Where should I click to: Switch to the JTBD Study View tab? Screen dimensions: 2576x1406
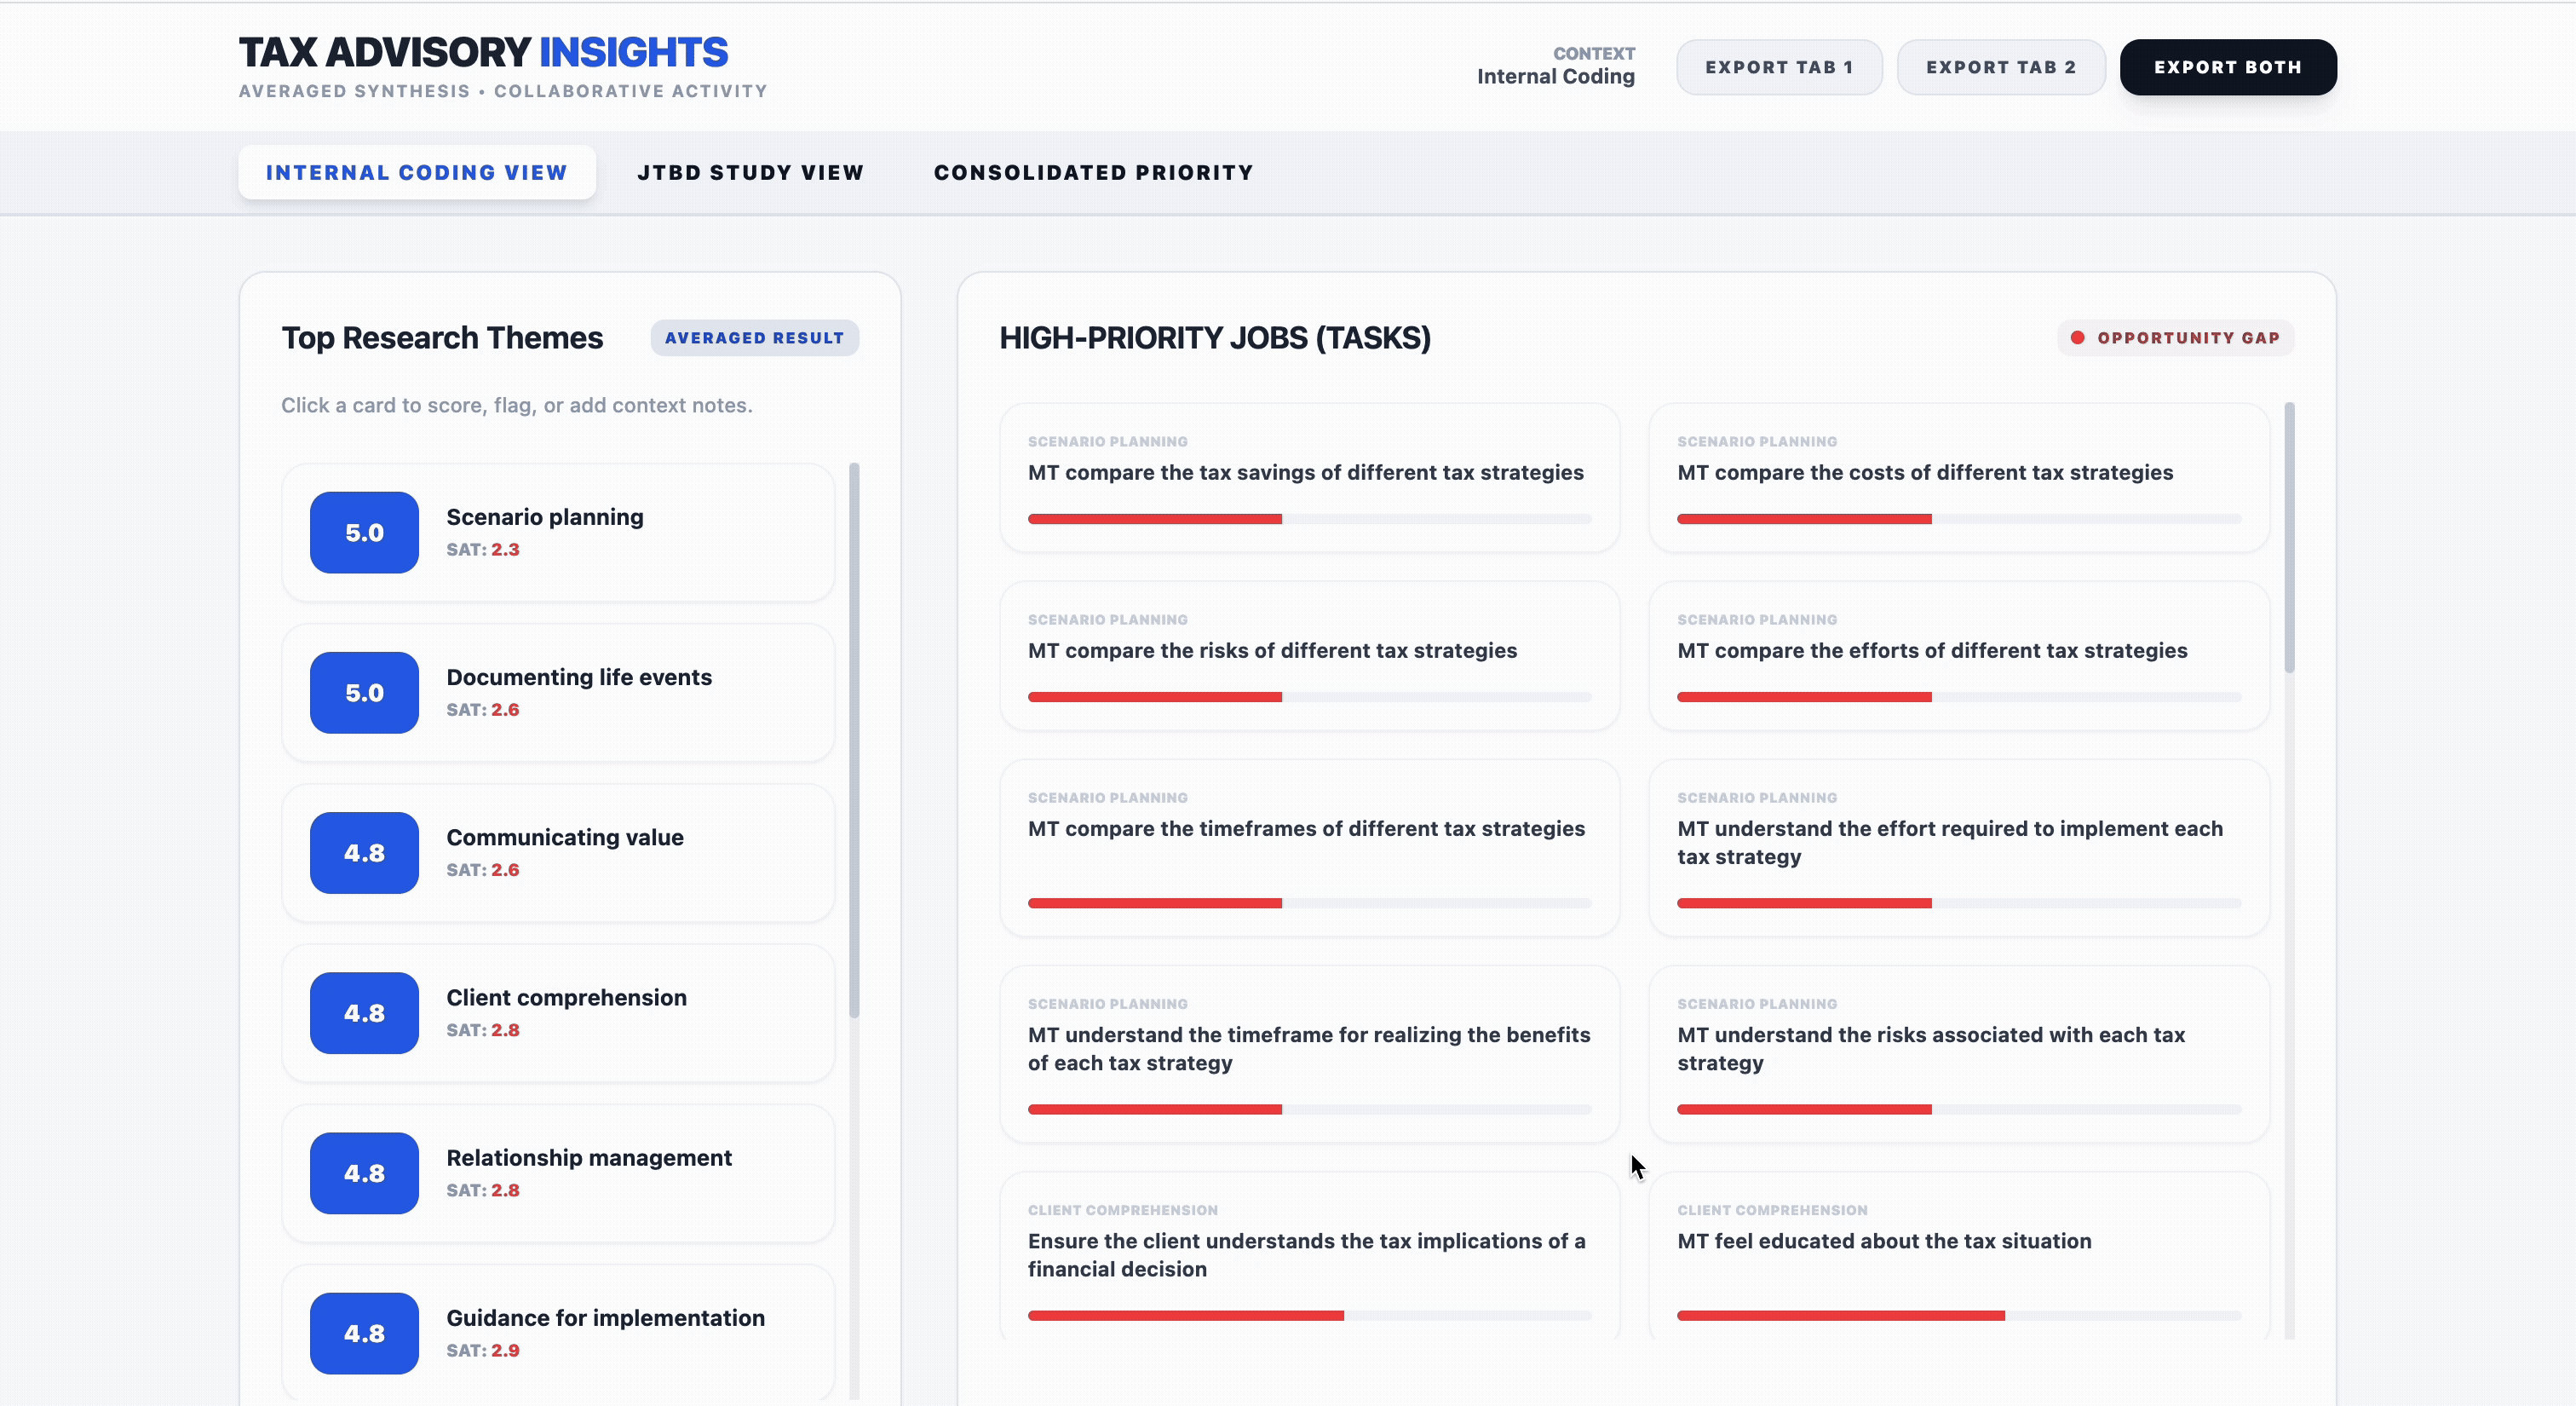point(751,172)
